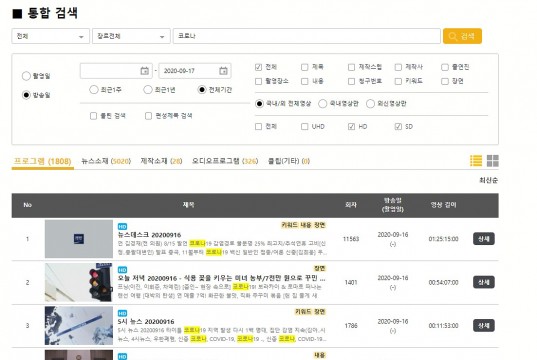The width and height of the screenshot is (537, 360).
Task: Check the 키워드 checkbox
Action: point(398,81)
